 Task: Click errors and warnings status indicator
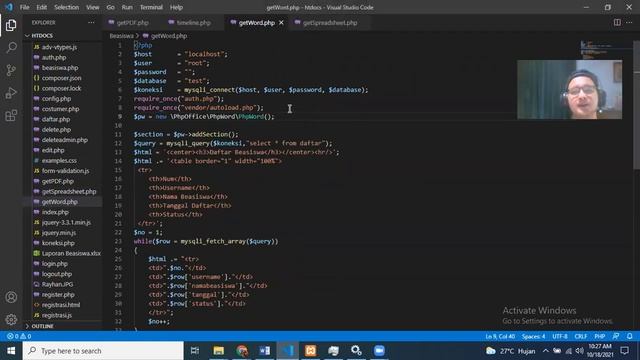19,336
